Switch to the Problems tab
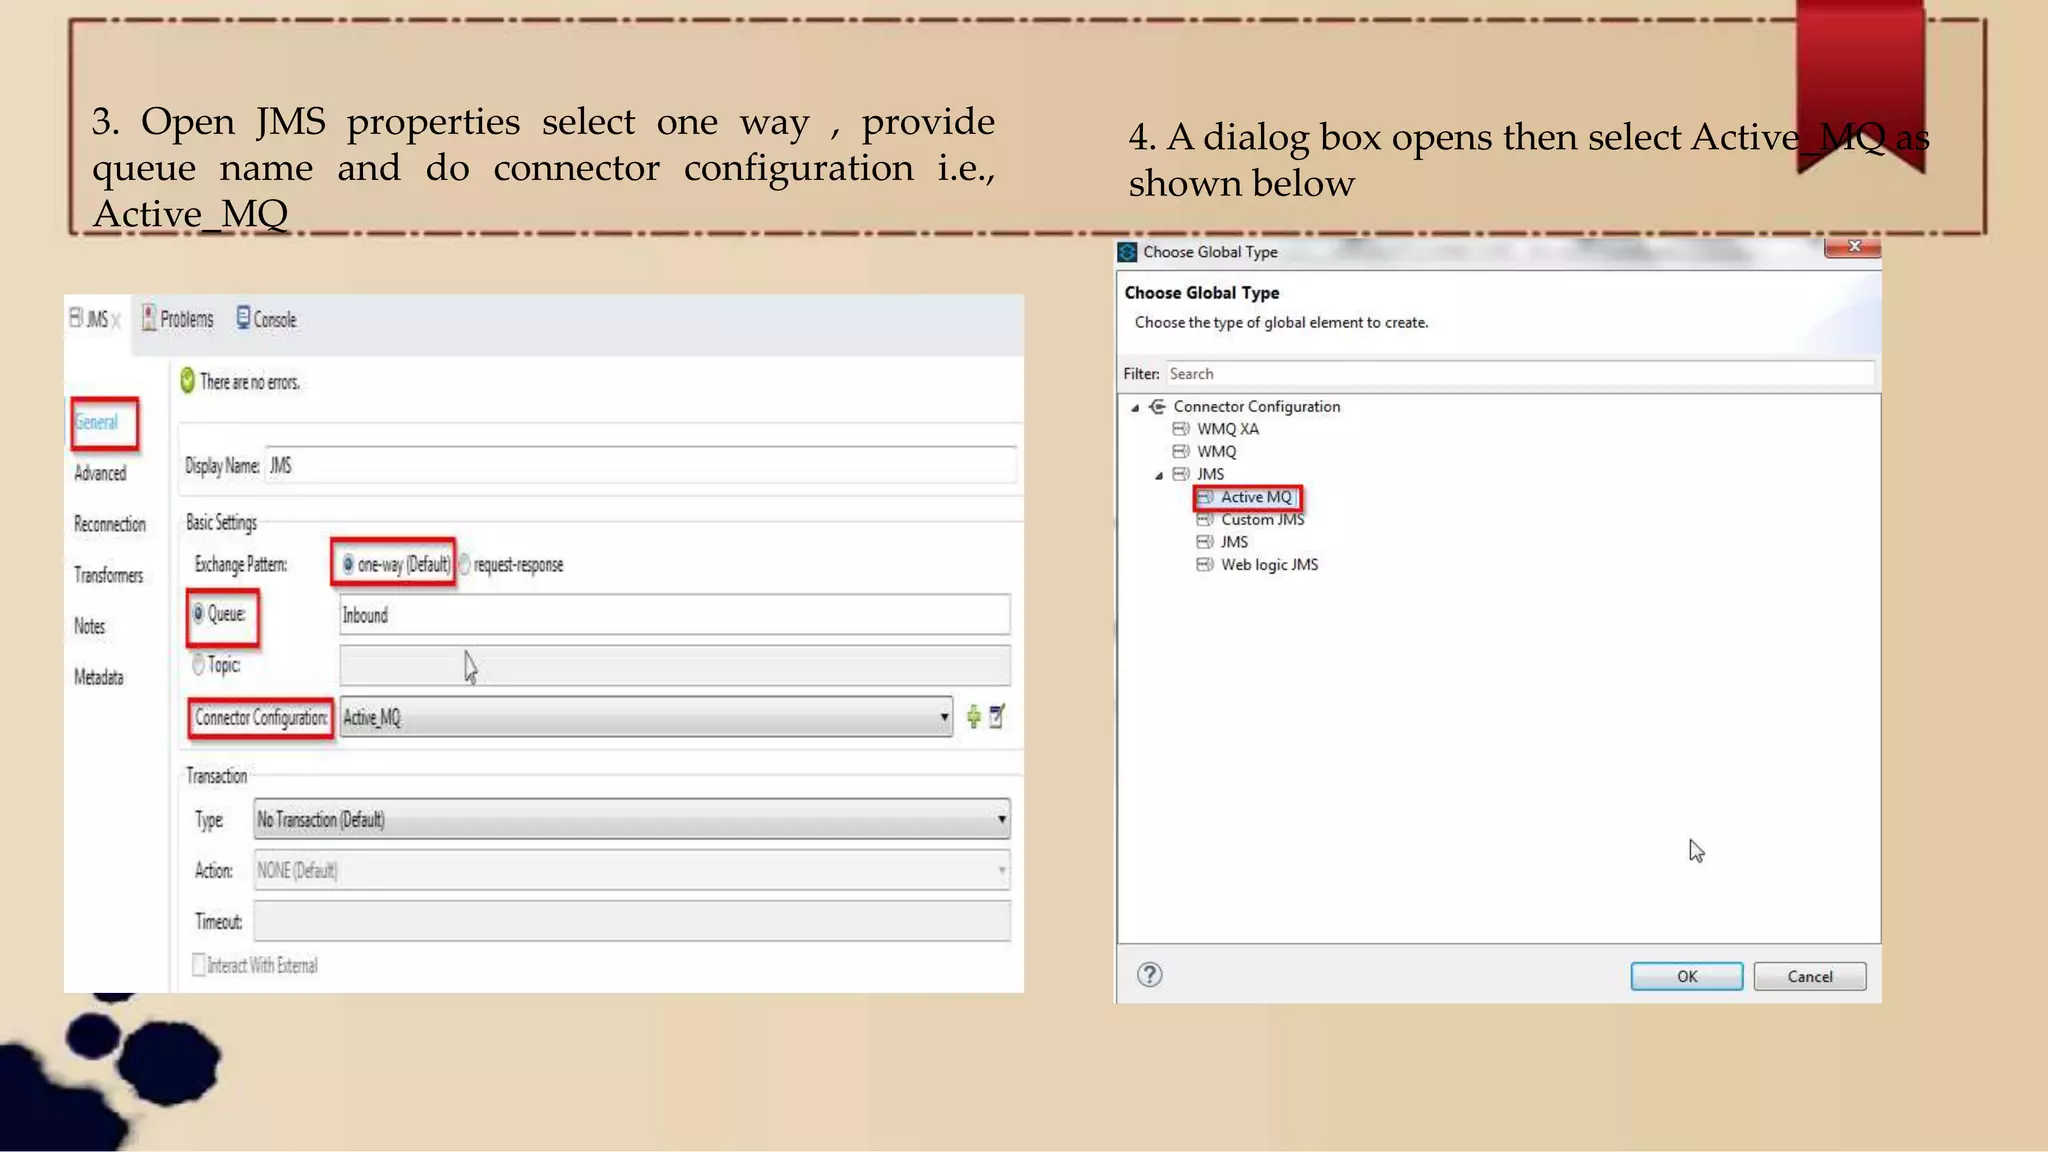This screenshot has height=1152, width=2048. point(178,319)
